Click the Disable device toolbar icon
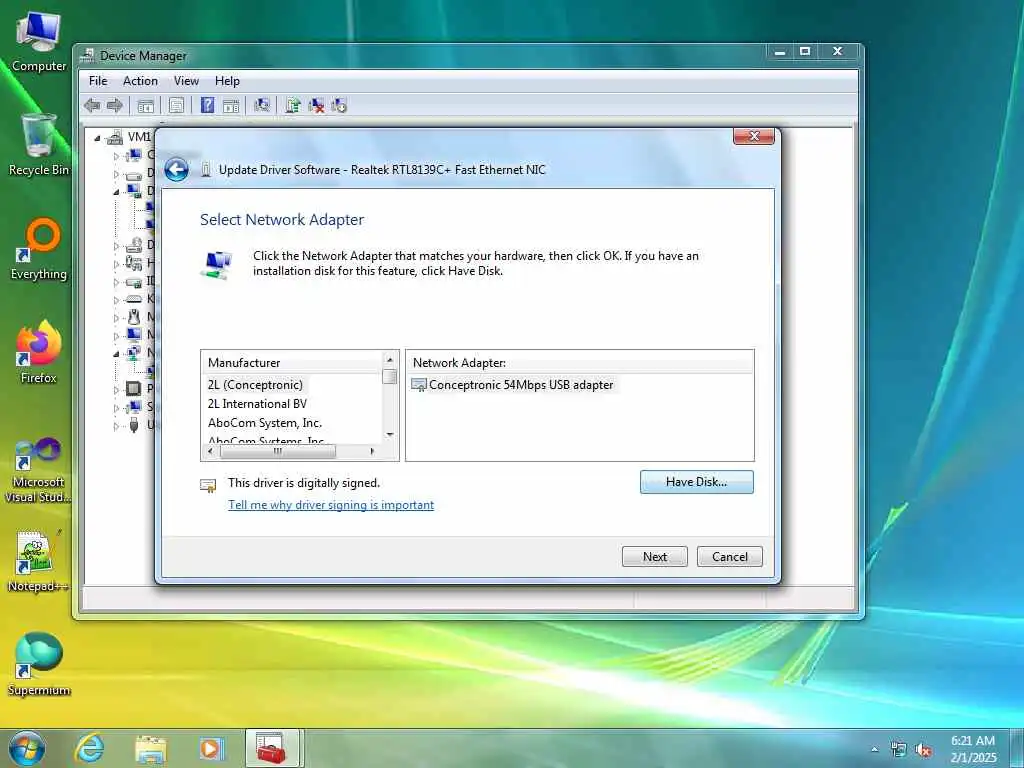 click(339, 105)
